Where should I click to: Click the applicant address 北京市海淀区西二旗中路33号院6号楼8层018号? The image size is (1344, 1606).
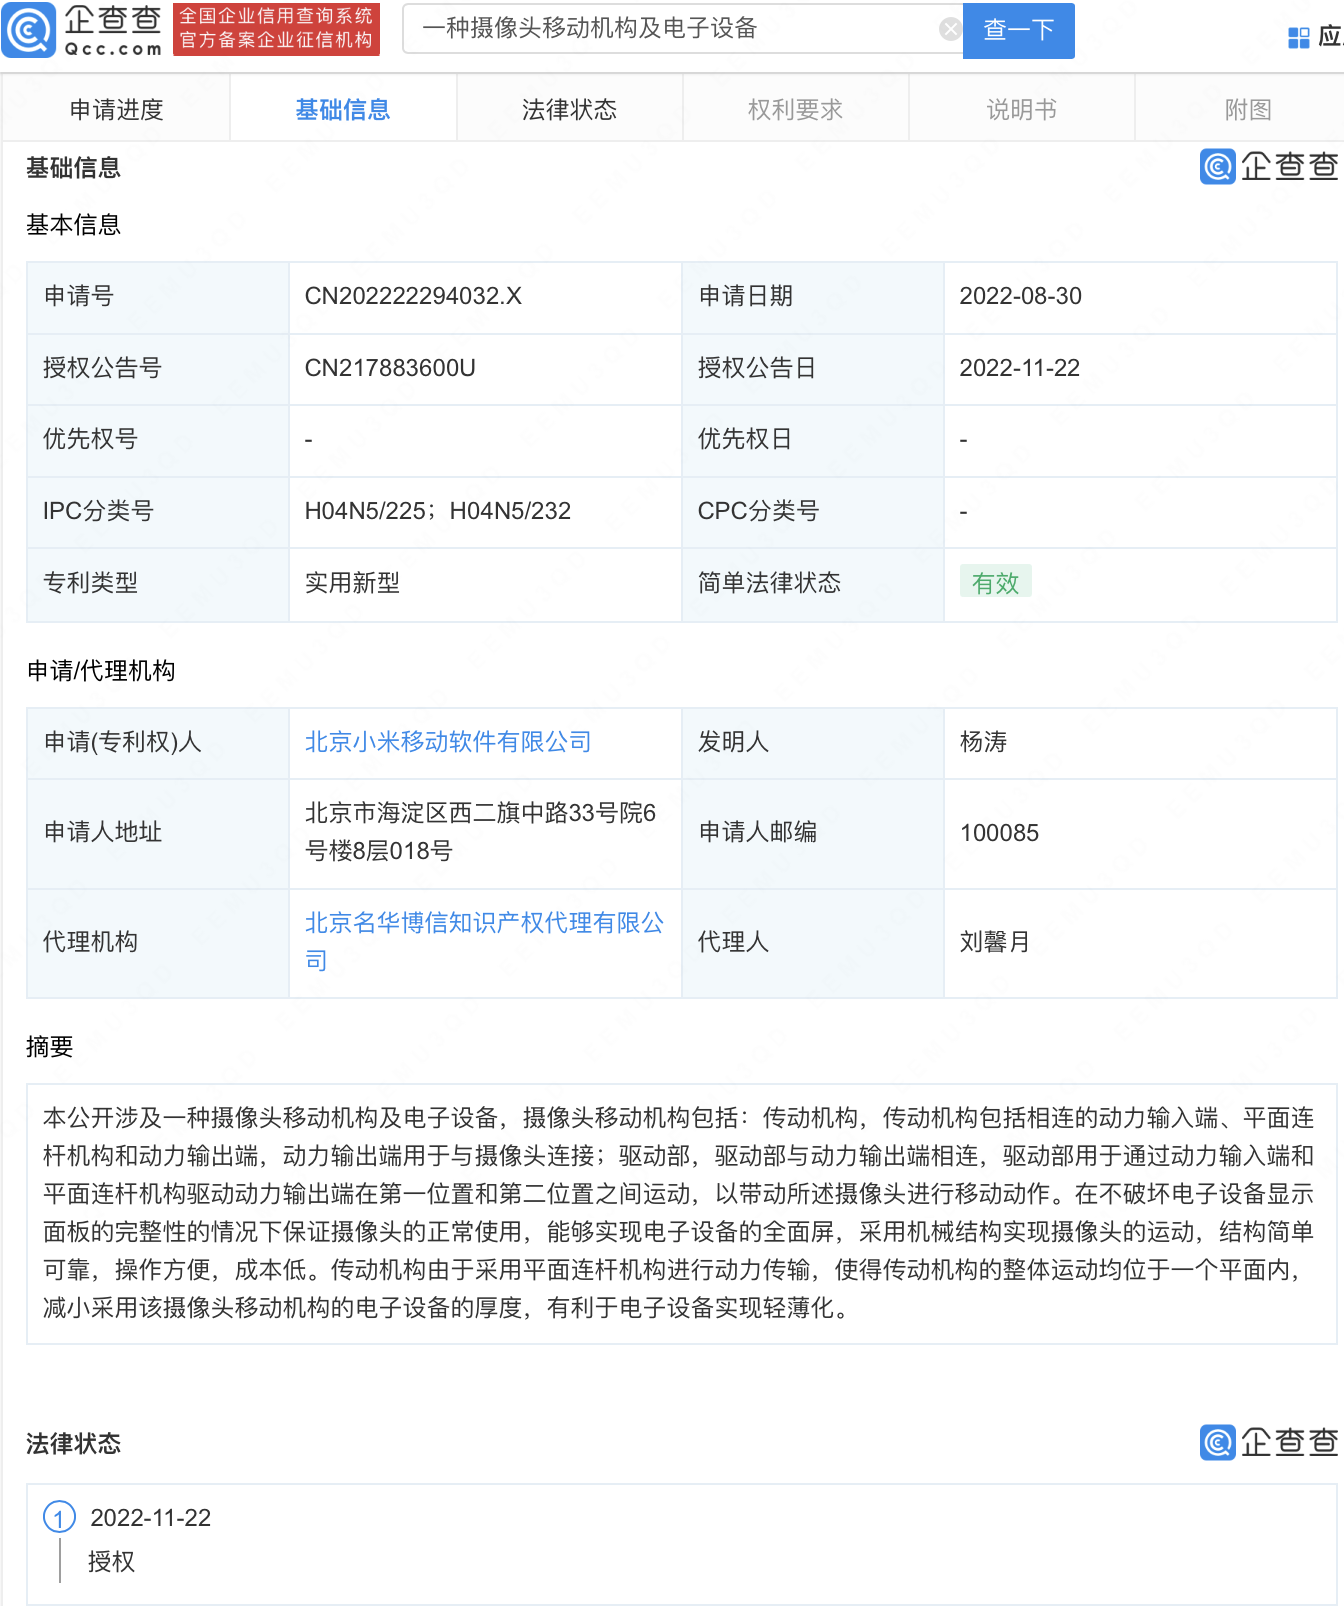[x=480, y=832]
